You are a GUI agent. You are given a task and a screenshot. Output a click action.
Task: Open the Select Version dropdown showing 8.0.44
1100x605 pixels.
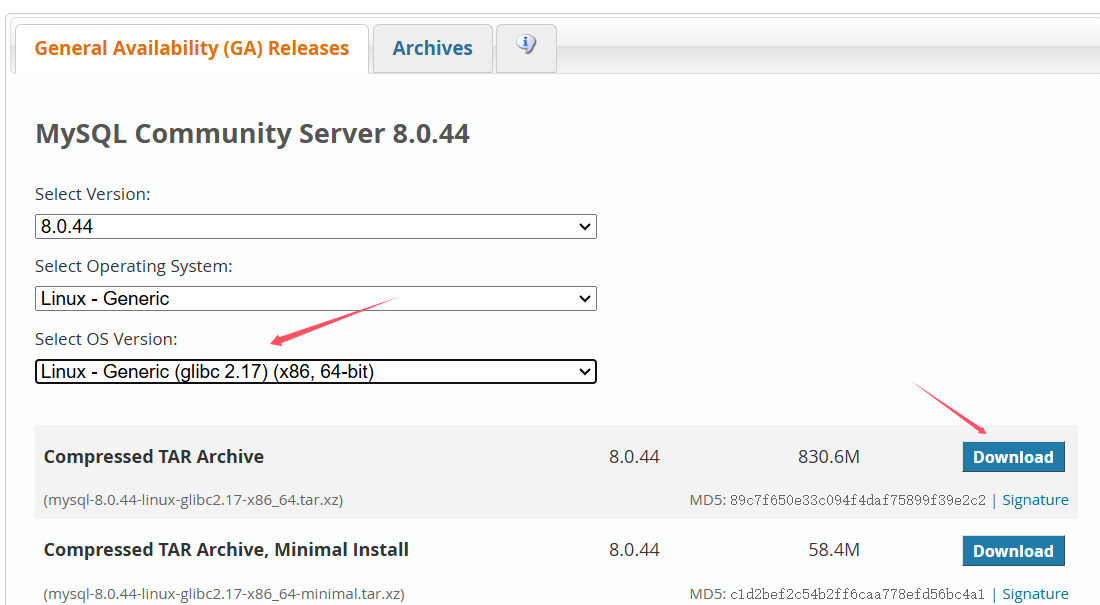(316, 227)
